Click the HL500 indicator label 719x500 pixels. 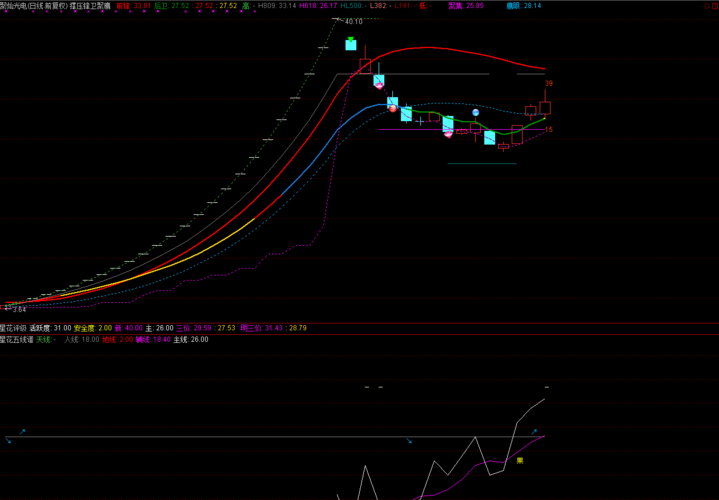(x=351, y=6)
